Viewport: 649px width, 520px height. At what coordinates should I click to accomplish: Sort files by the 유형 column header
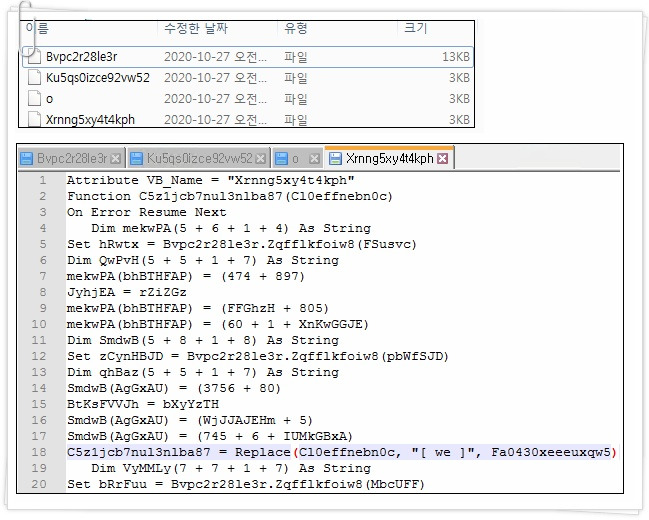296,28
